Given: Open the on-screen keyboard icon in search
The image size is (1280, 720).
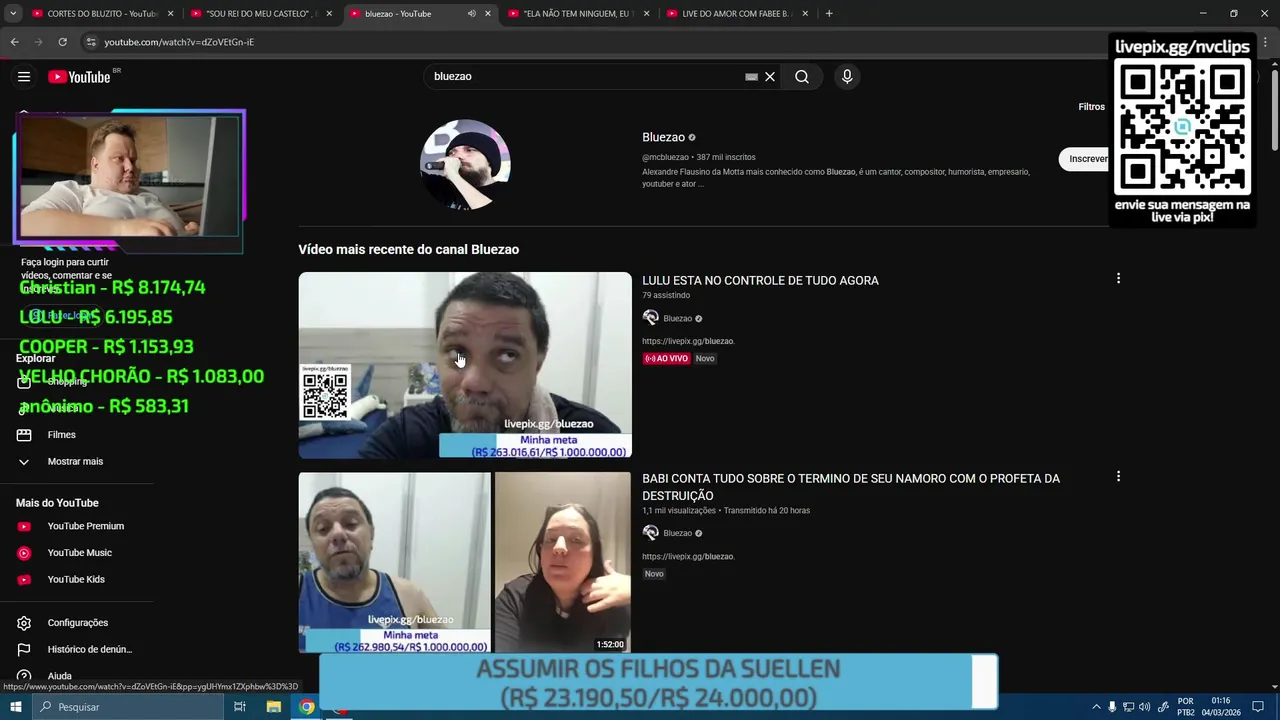Looking at the screenshot, I should 751,77.
